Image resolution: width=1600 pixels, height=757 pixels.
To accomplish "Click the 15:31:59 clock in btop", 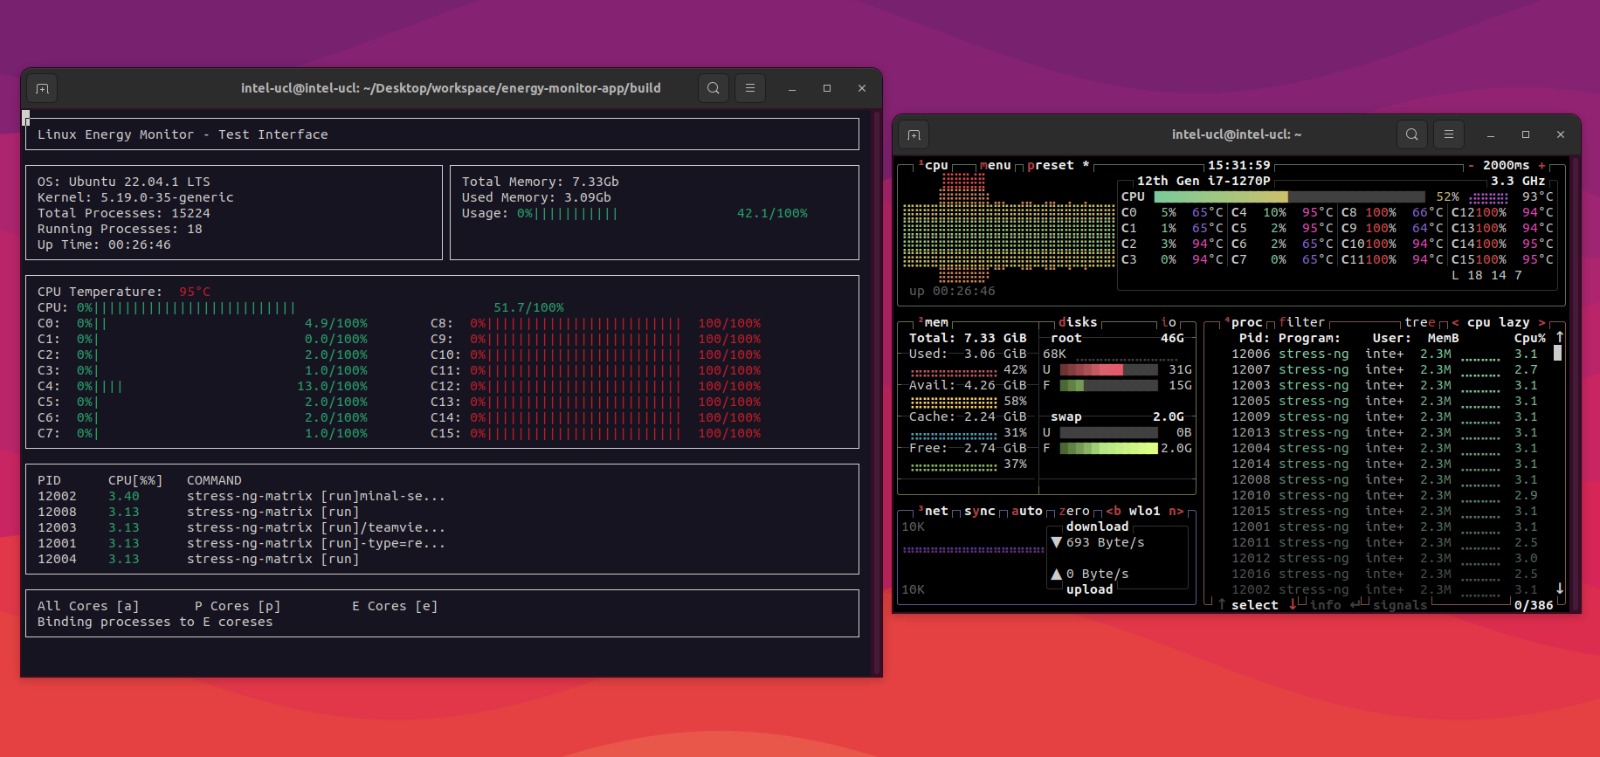I will point(1239,166).
